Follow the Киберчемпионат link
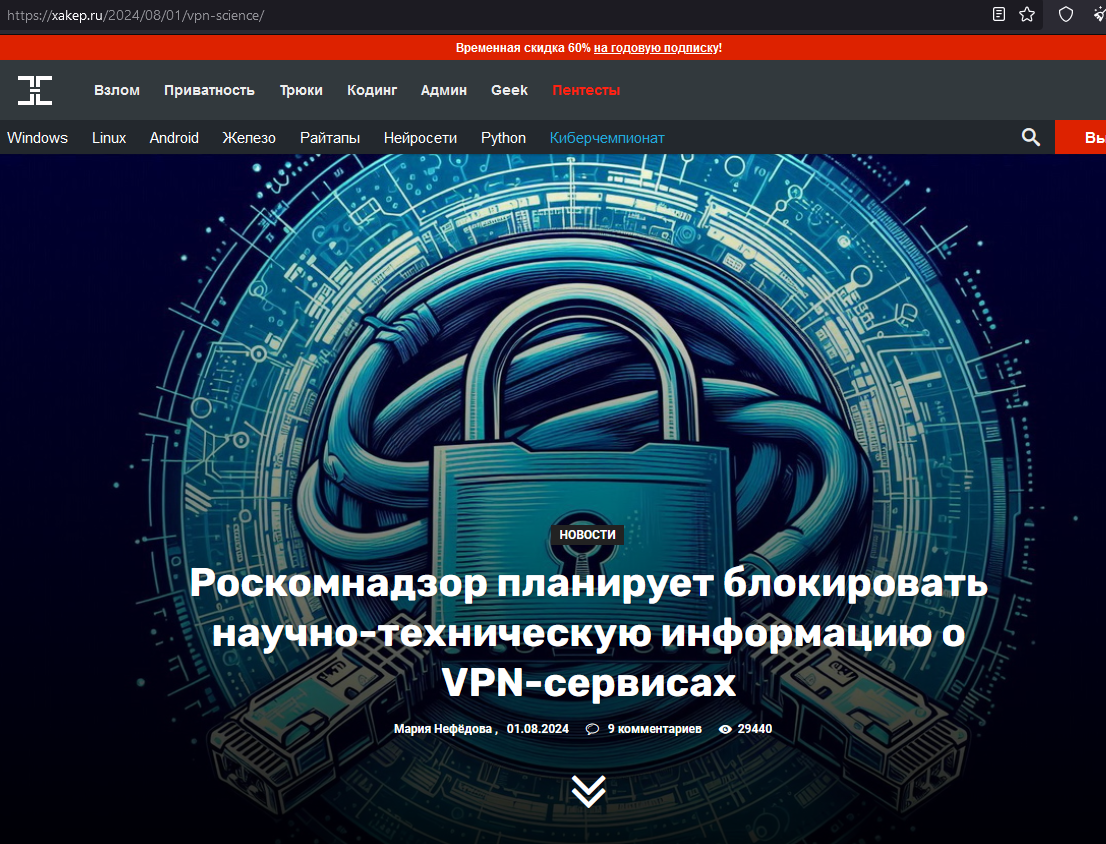This screenshot has height=844, width=1106. click(607, 138)
